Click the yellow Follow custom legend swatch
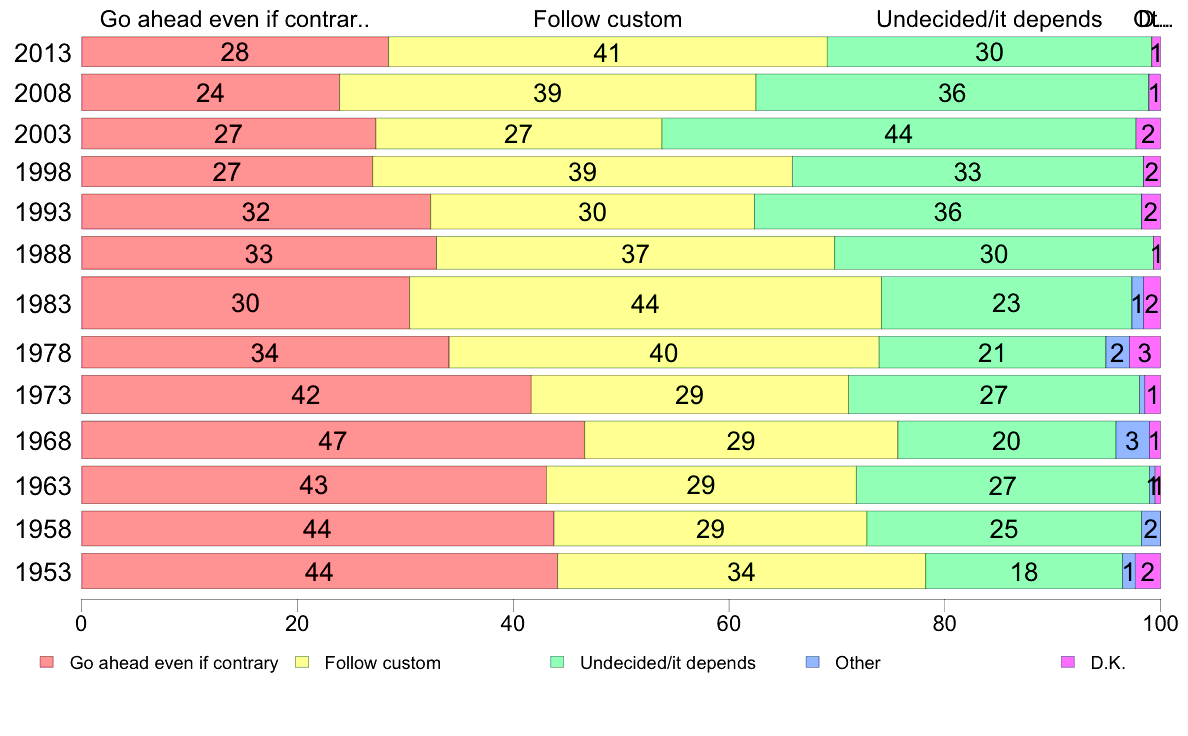Viewport: 1188px width, 736px height. click(302, 662)
